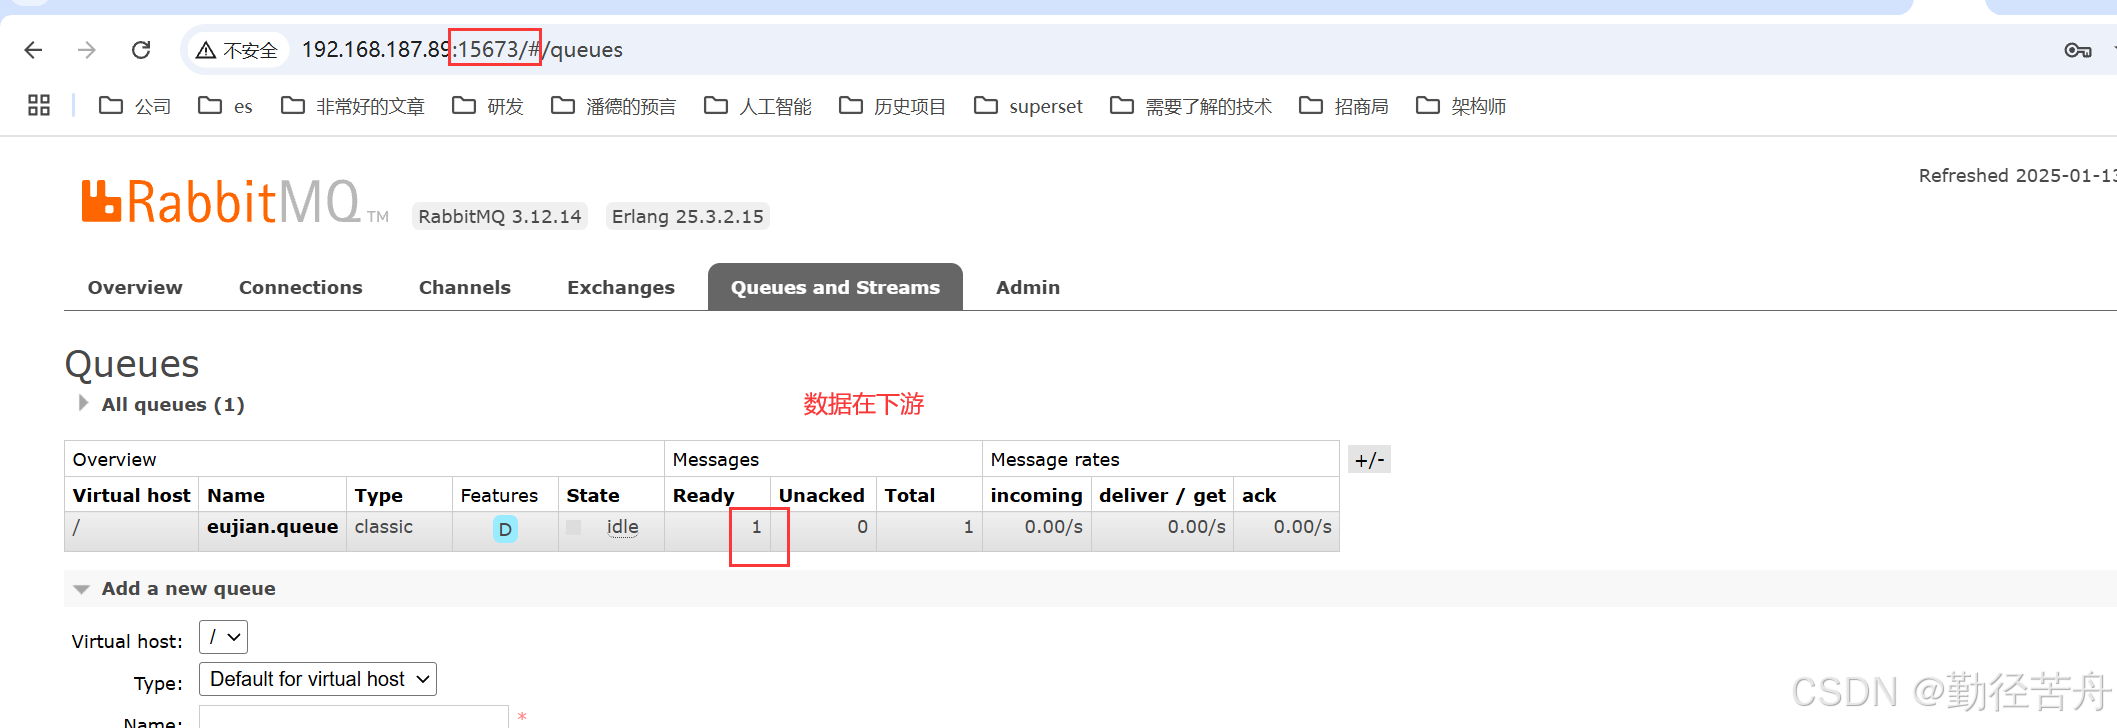2117x728 pixels.
Task: Sort by incoming rate column header
Action: (1036, 495)
